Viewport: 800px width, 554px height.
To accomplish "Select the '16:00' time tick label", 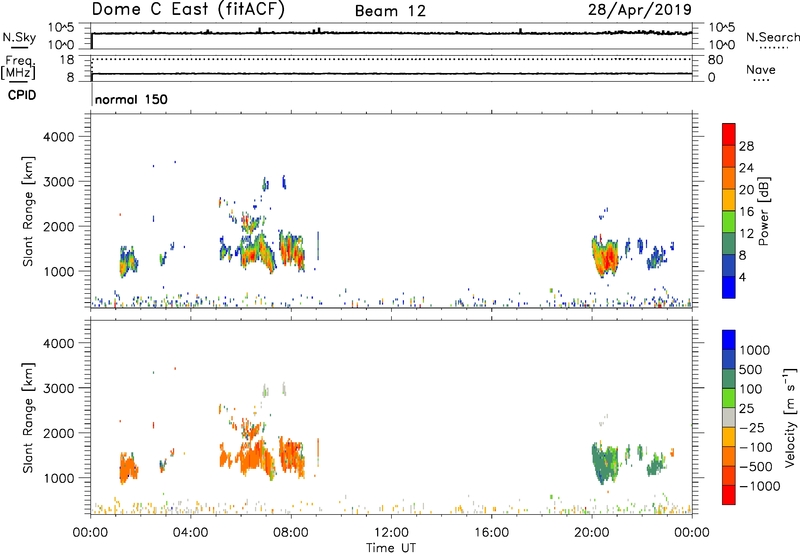I will click(x=491, y=533).
